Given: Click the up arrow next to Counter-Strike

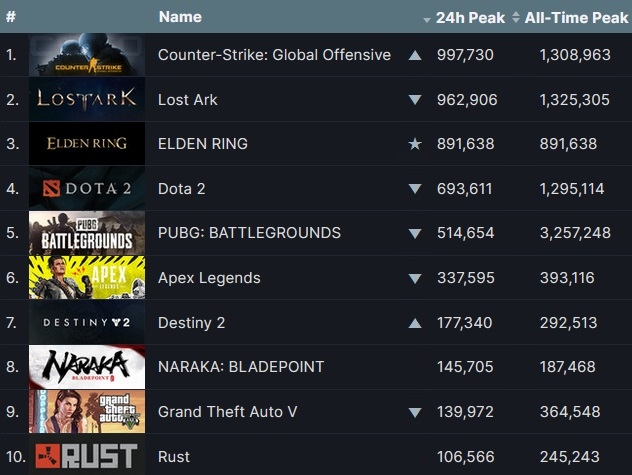Looking at the screenshot, I should [415, 55].
